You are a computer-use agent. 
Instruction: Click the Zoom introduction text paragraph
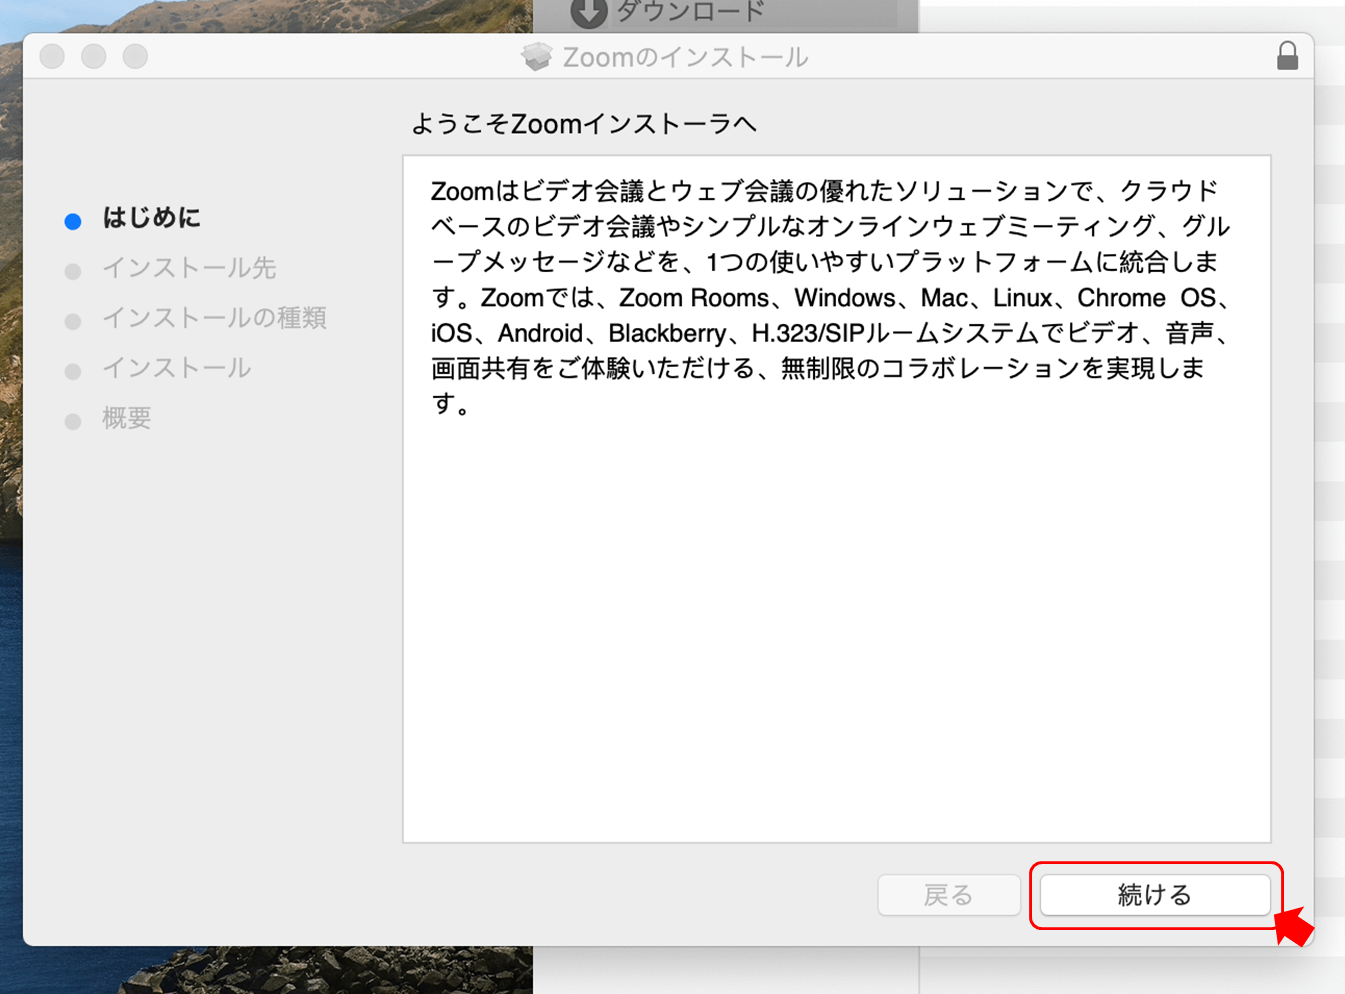830,297
